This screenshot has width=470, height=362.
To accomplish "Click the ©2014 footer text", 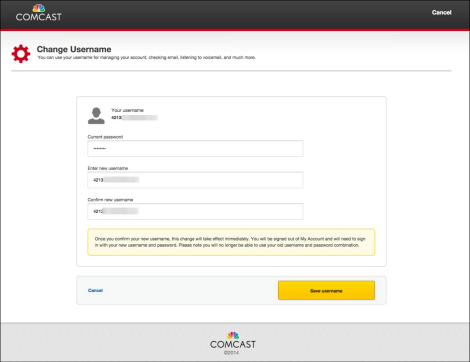I will pos(231,353).
